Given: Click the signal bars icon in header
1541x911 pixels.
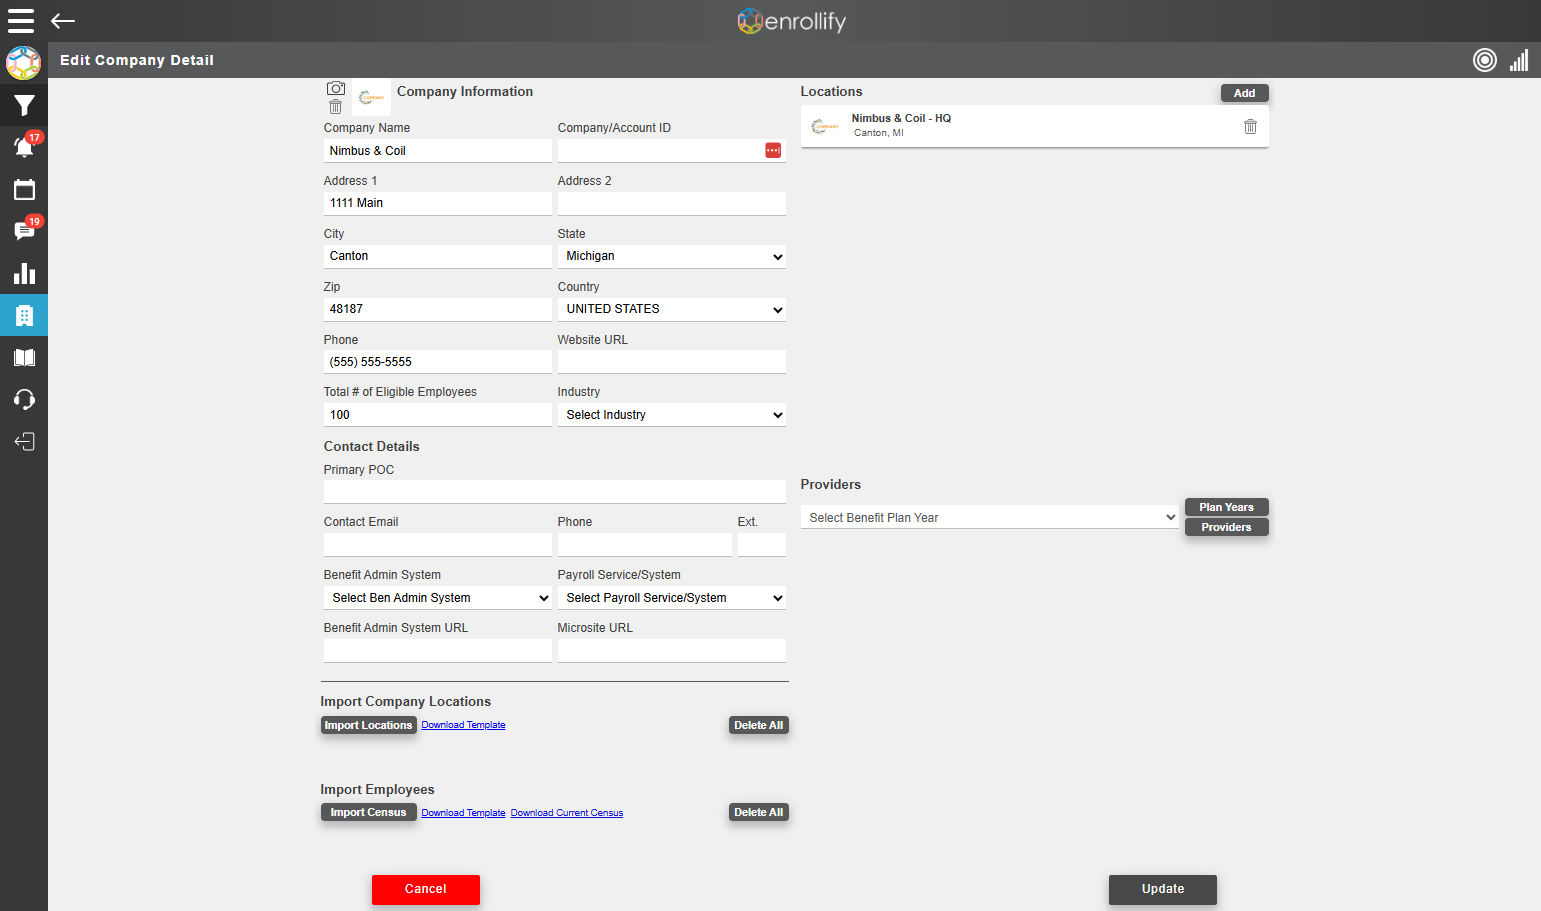Looking at the screenshot, I should point(1519,60).
